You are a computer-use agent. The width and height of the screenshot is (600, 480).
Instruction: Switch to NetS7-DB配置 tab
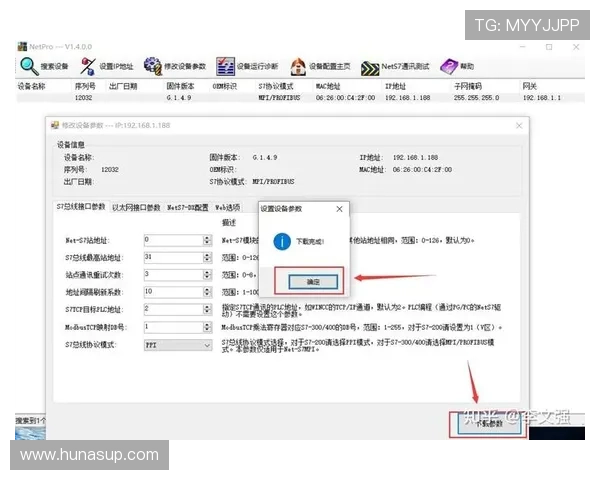[x=188, y=207]
